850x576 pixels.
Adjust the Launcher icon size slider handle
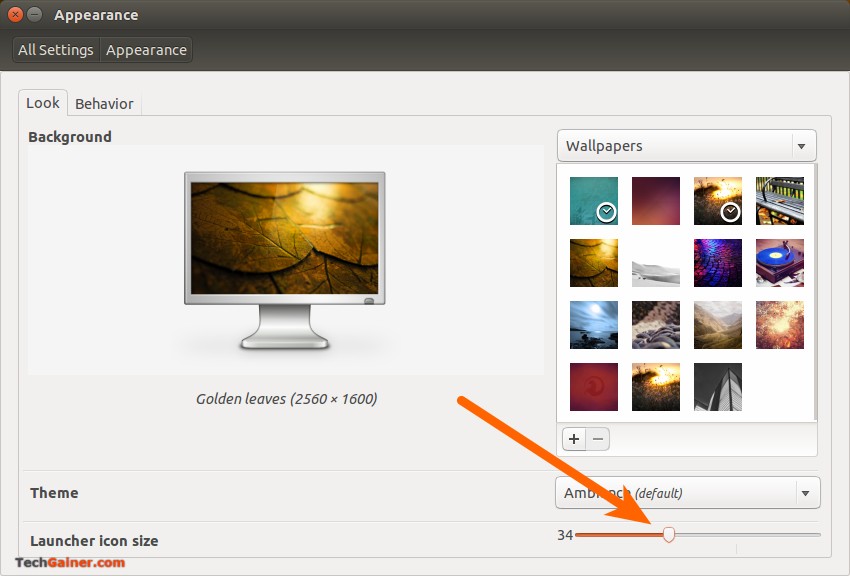(x=669, y=534)
